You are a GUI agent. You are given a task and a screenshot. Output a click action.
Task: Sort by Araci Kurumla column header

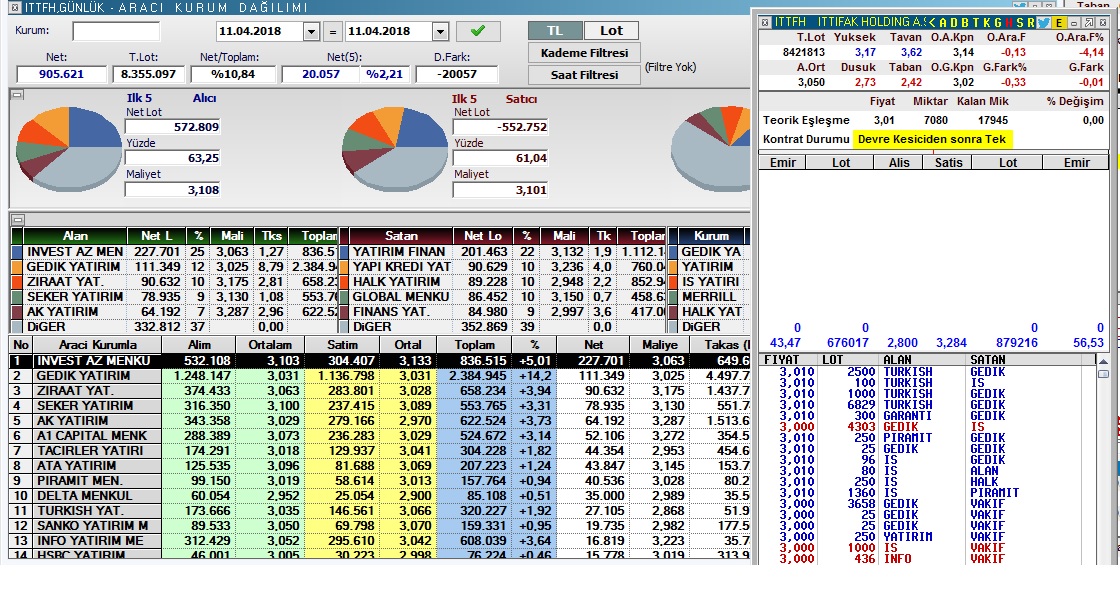[97, 345]
